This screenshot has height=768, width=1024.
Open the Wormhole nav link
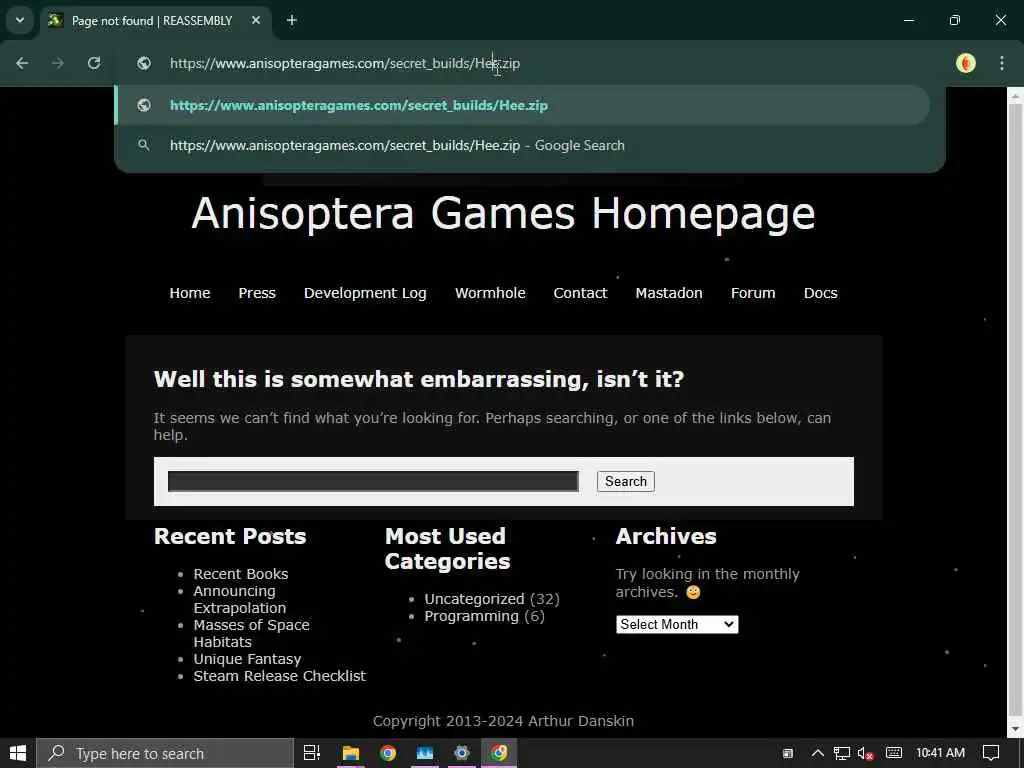coord(490,293)
